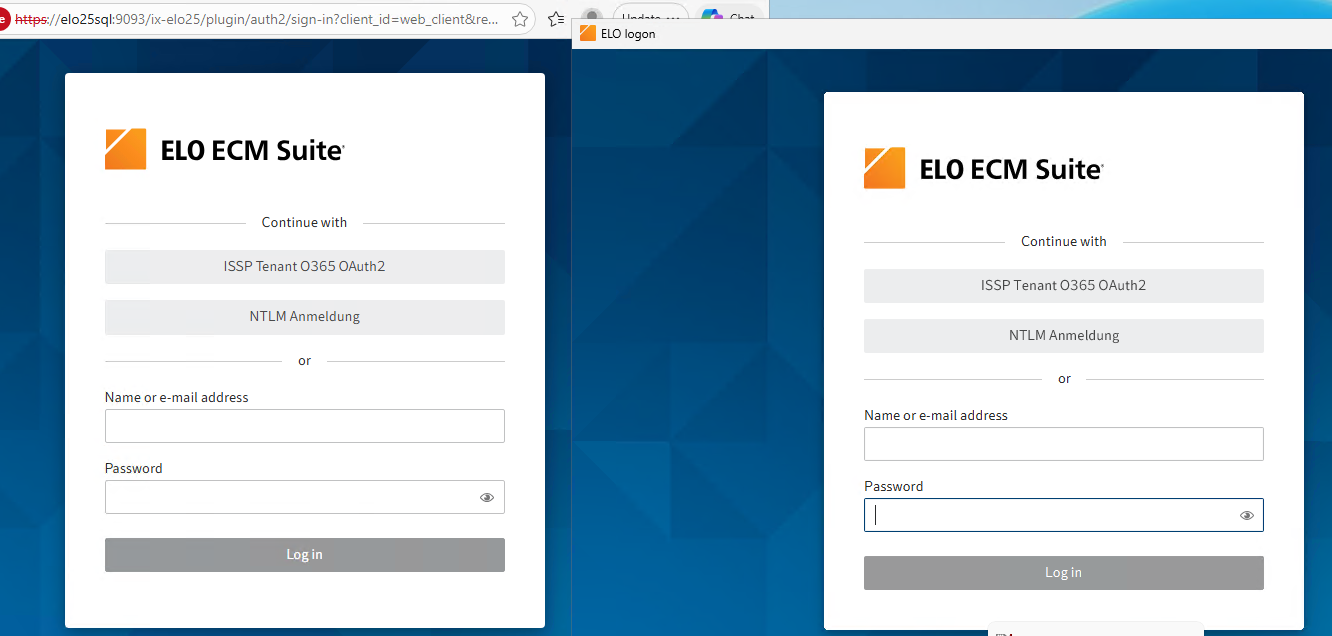Choose ISSP Tenant O365 OAuth2 in browser page
Screen dimensions: 1332x636
pos(304,267)
